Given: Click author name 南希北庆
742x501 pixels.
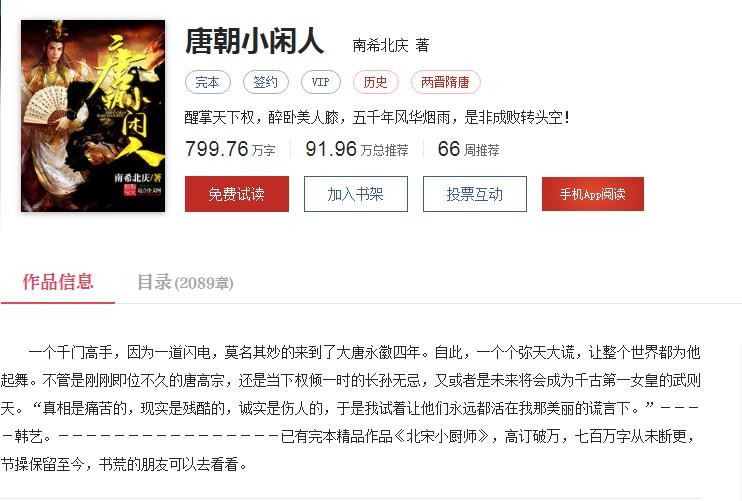Looking at the screenshot, I should 380,45.
